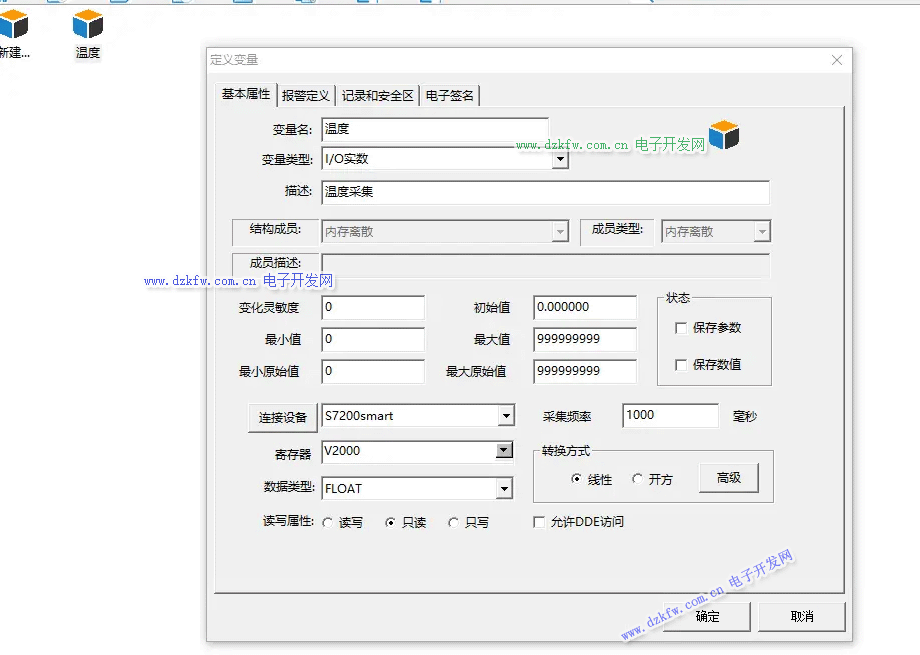Open the 数据类型 FLOAT dropdown
This screenshot has height=655, width=920.
pos(504,489)
